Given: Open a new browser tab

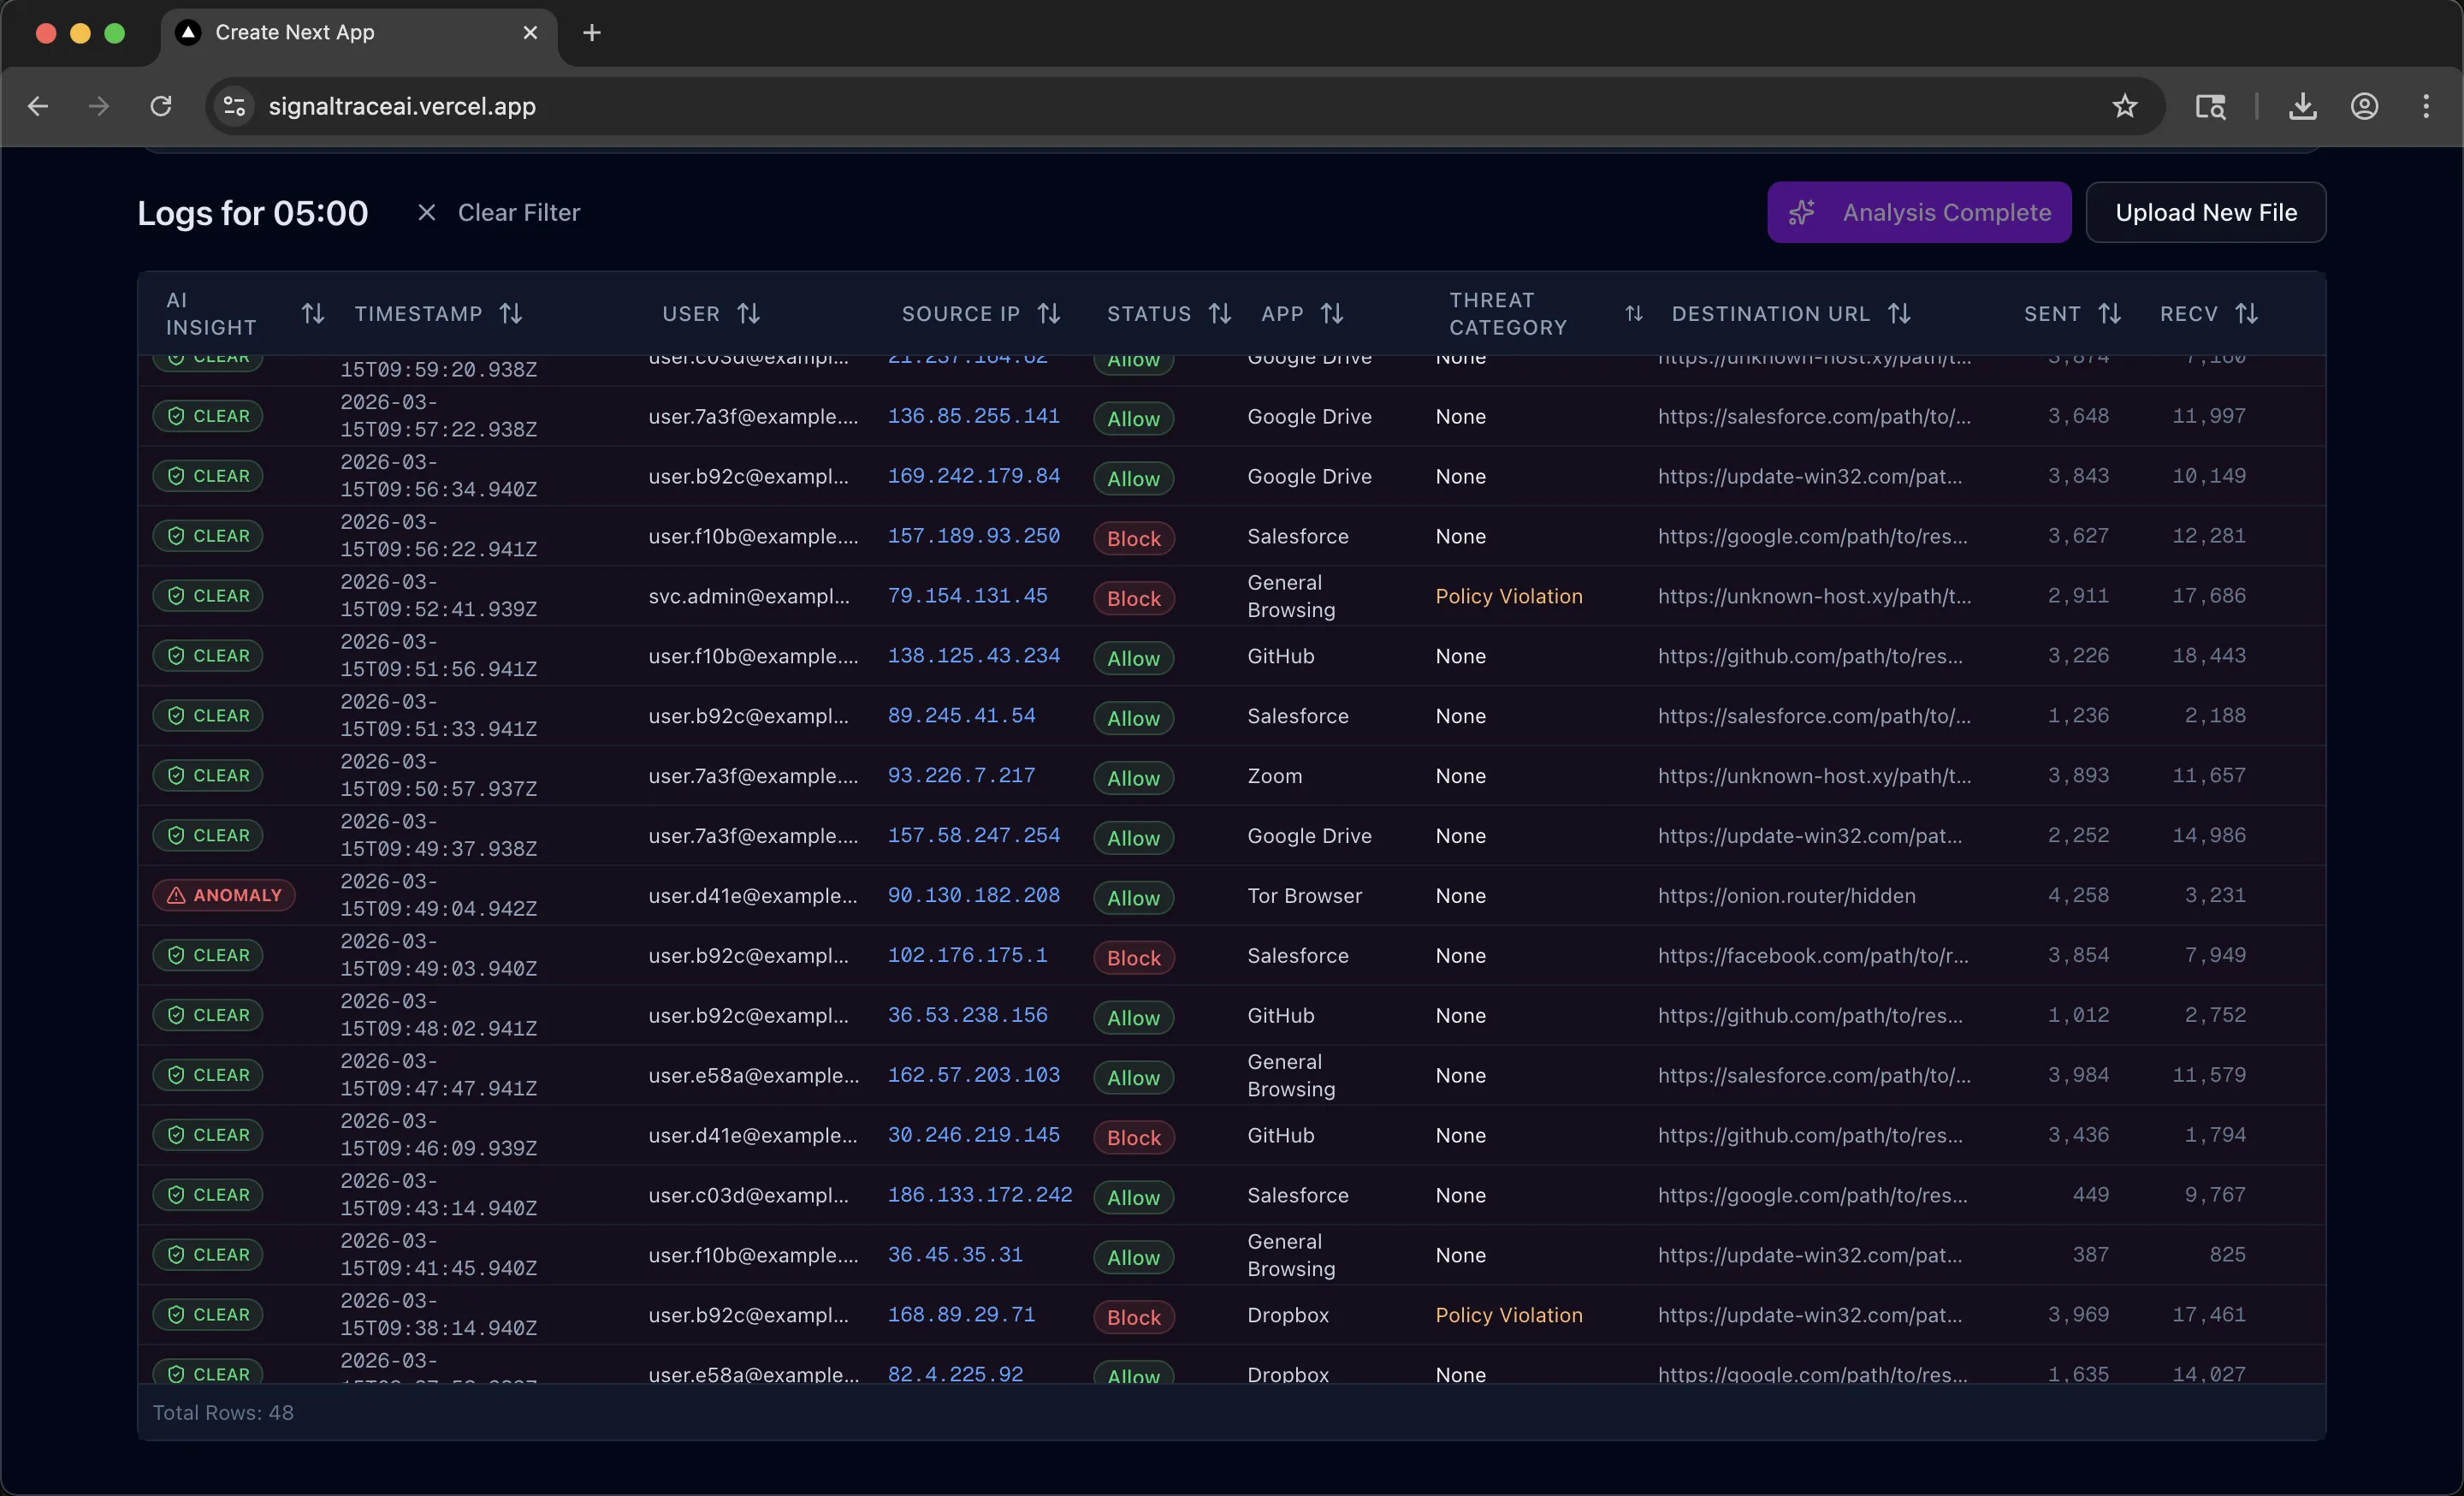Looking at the screenshot, I should coord(591,32).
